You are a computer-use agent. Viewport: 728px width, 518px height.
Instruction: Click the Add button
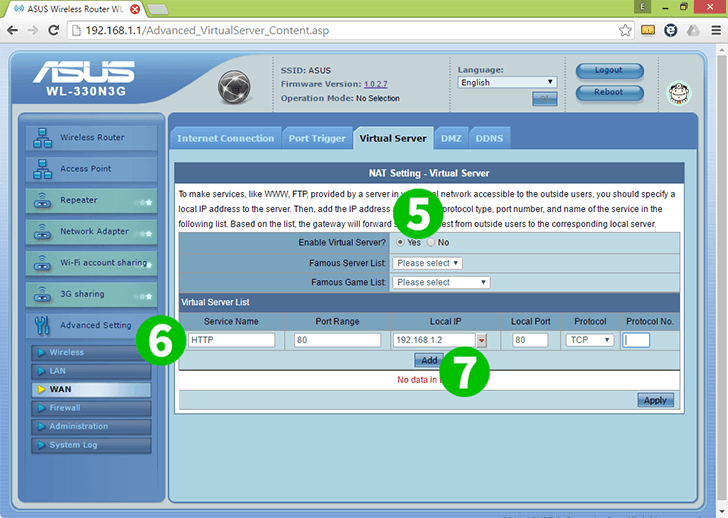[429, 360]
